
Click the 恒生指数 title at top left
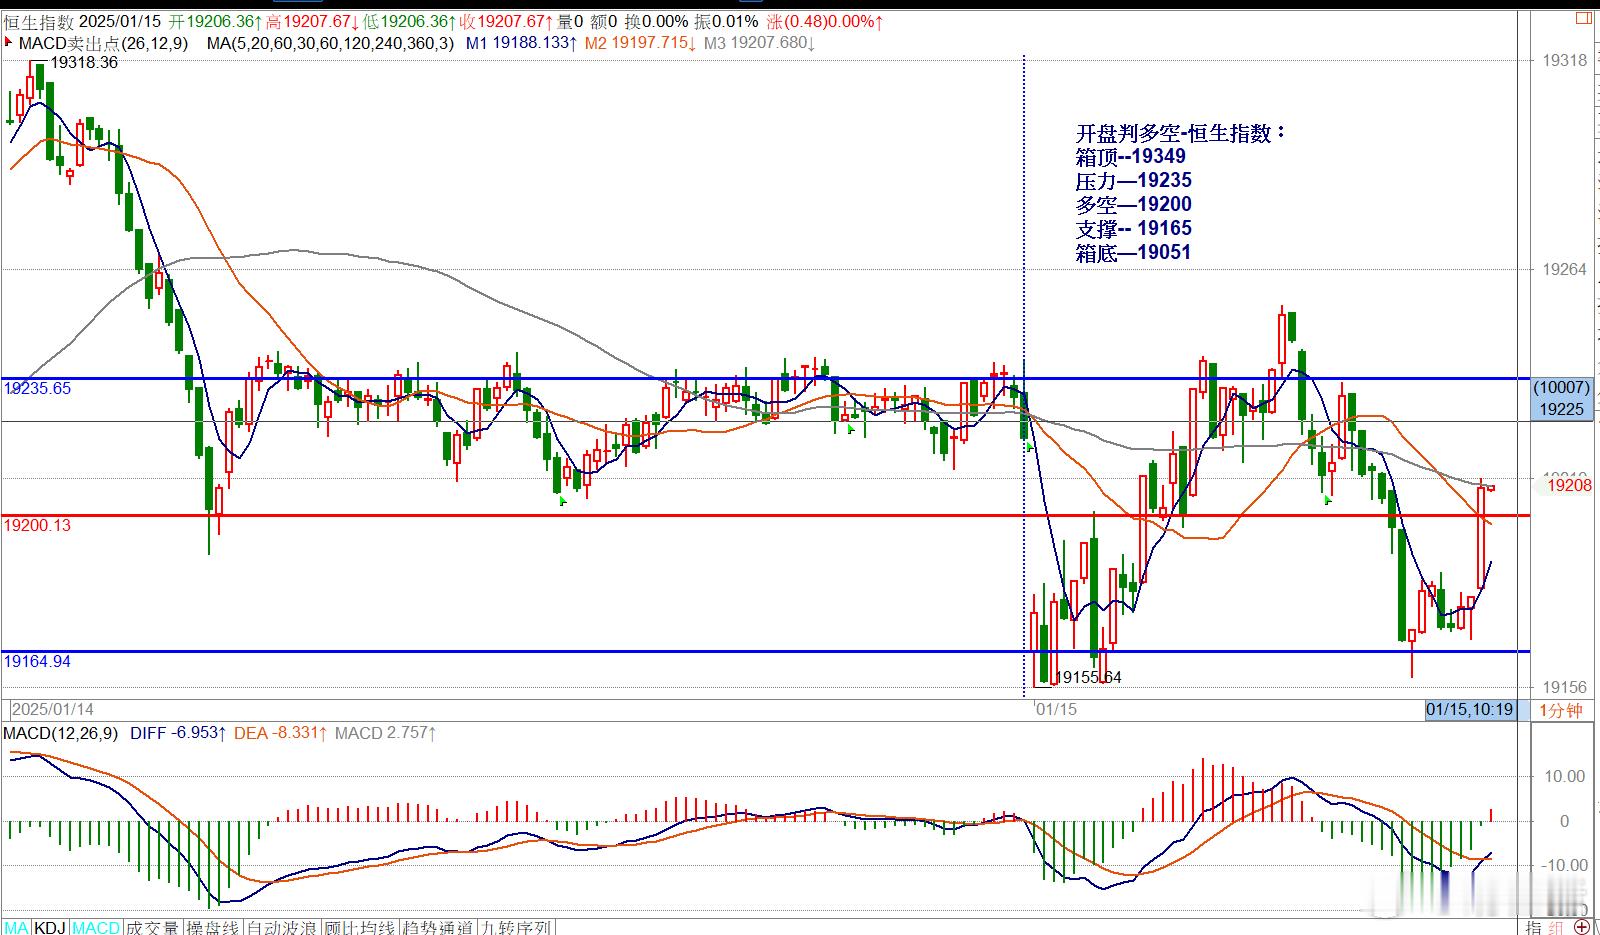pyautogui.click(x=38, y=21)
